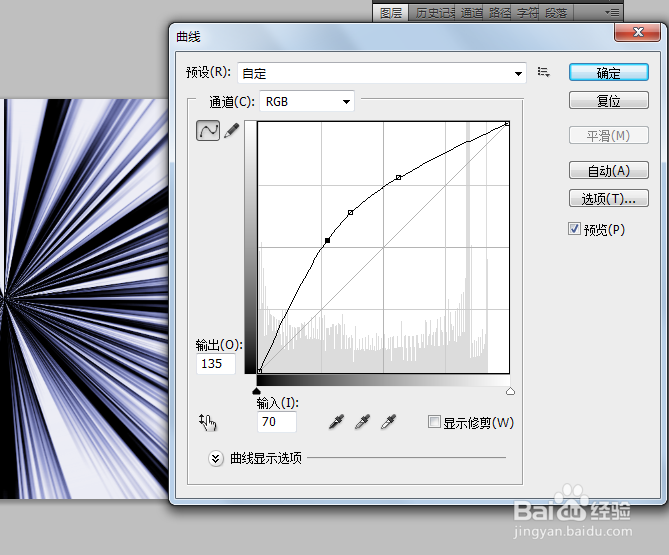Click the Auto (自动) button
The height and width of the screenshot is (555, 669).
click(x=609, y=171)
